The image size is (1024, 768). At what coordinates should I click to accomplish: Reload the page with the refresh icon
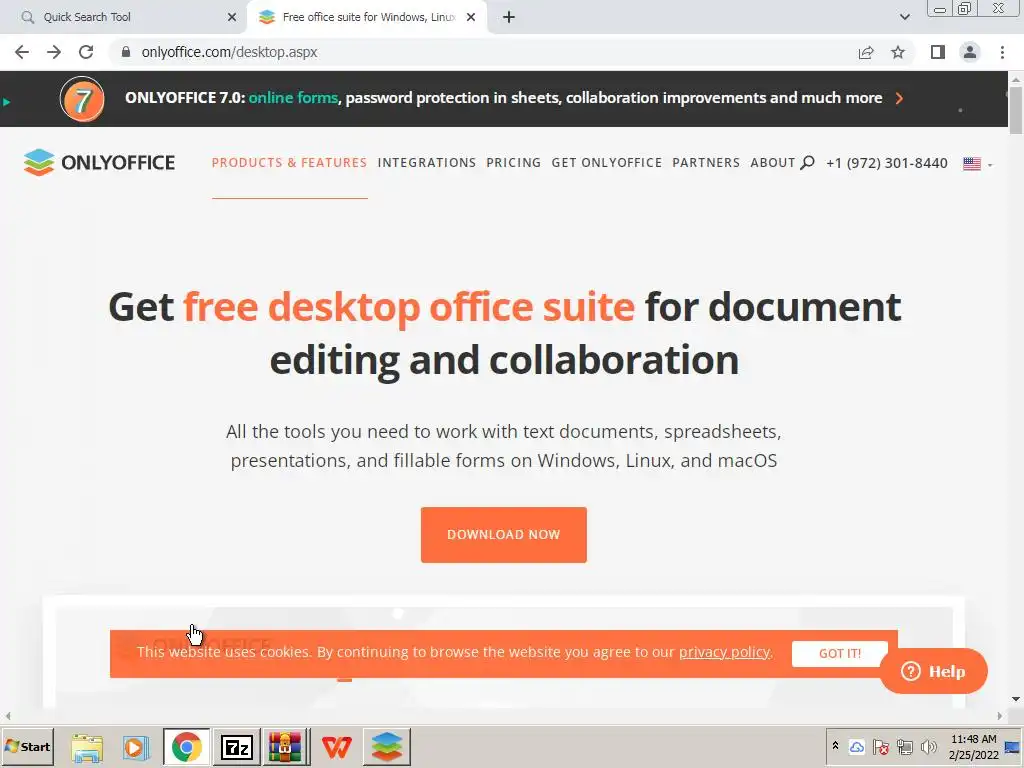click(86, 52)
